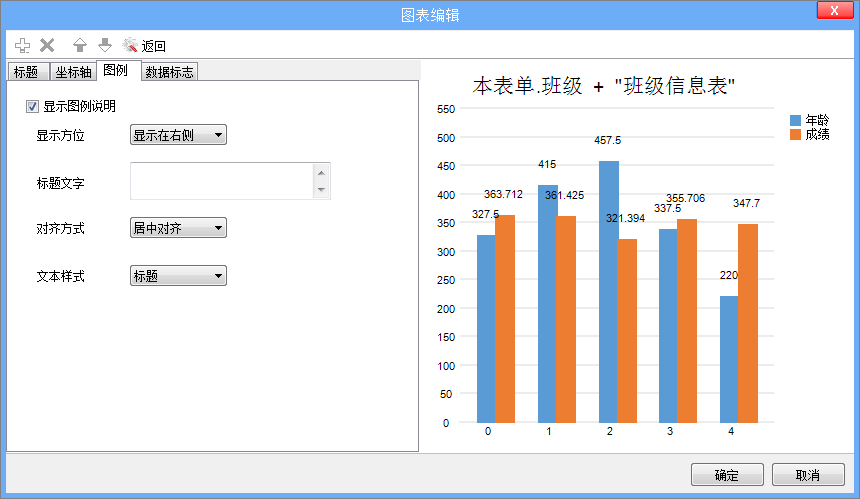Screen dimensions: 860x499
Task: Click the orange bar labeled 321.394
Action: pos(627,331)
